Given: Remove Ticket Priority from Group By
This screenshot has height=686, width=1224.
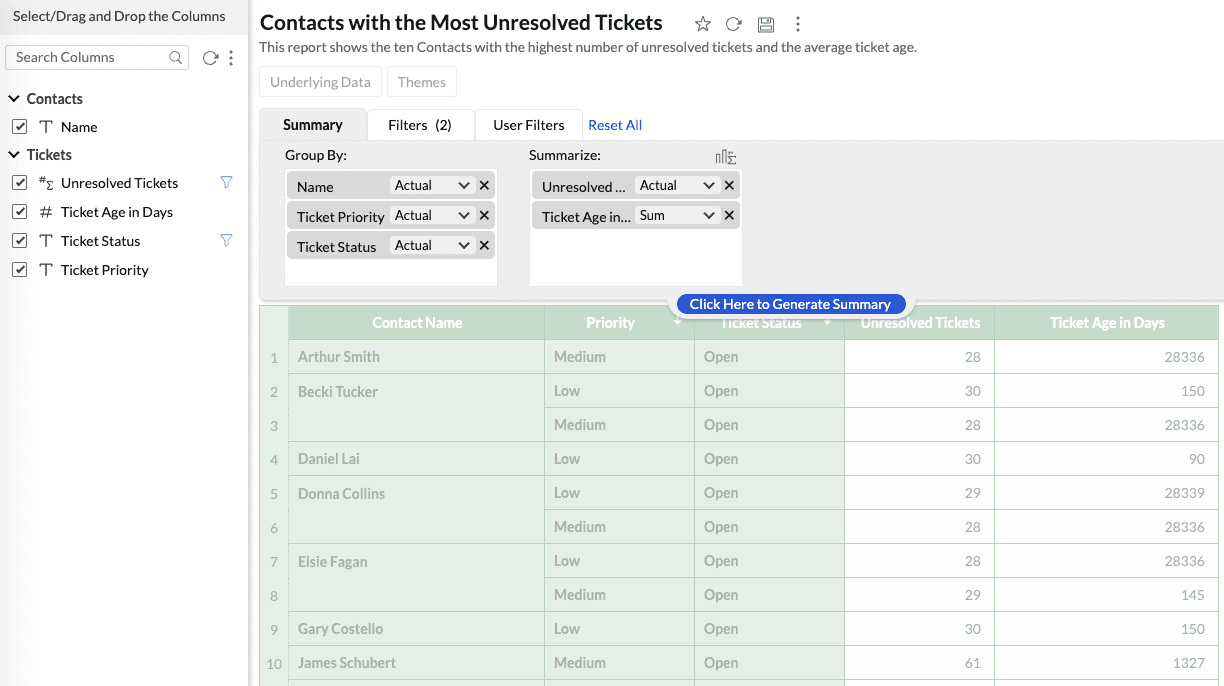Looking at the screenshot, I should (x=484, y=216).
